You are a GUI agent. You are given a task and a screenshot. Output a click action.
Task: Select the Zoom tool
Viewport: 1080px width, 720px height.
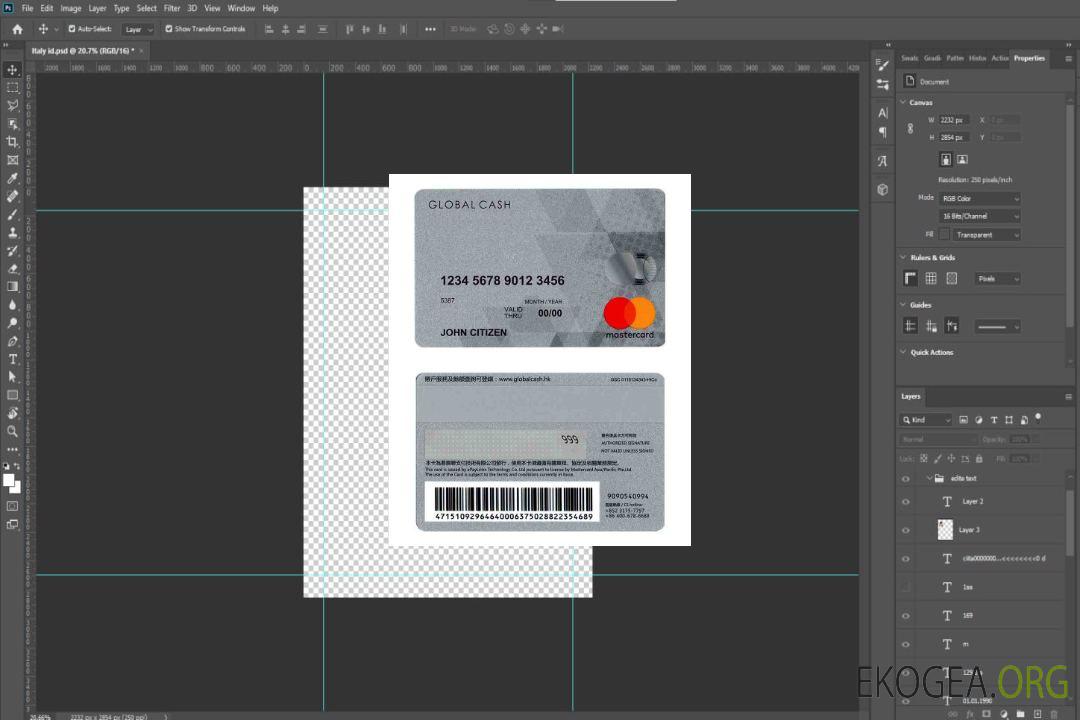coord(12,431)
